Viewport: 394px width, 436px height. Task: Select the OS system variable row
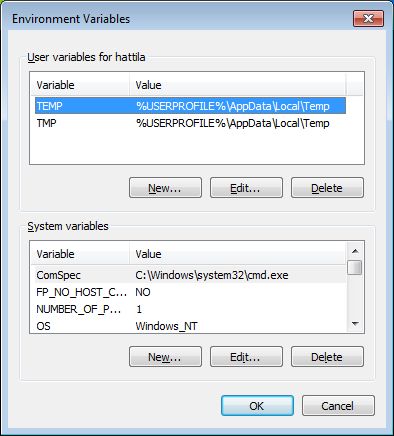click(x=188, y=326)
